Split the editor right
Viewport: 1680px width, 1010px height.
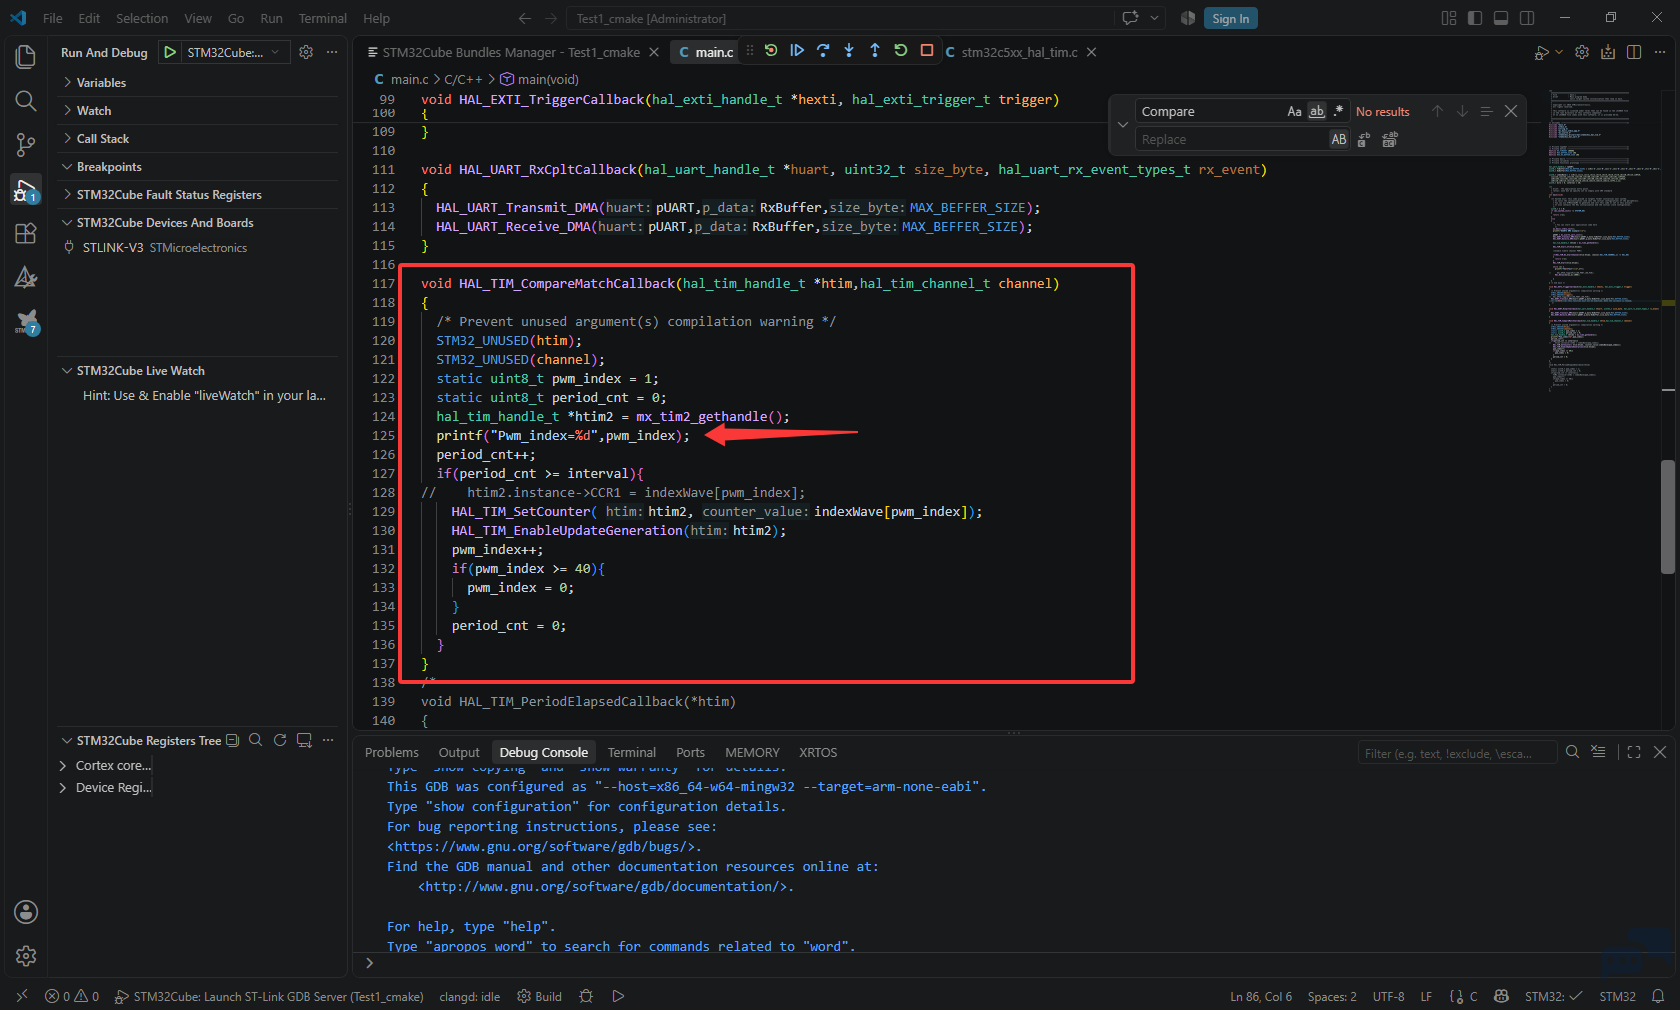pos(1634,52)
